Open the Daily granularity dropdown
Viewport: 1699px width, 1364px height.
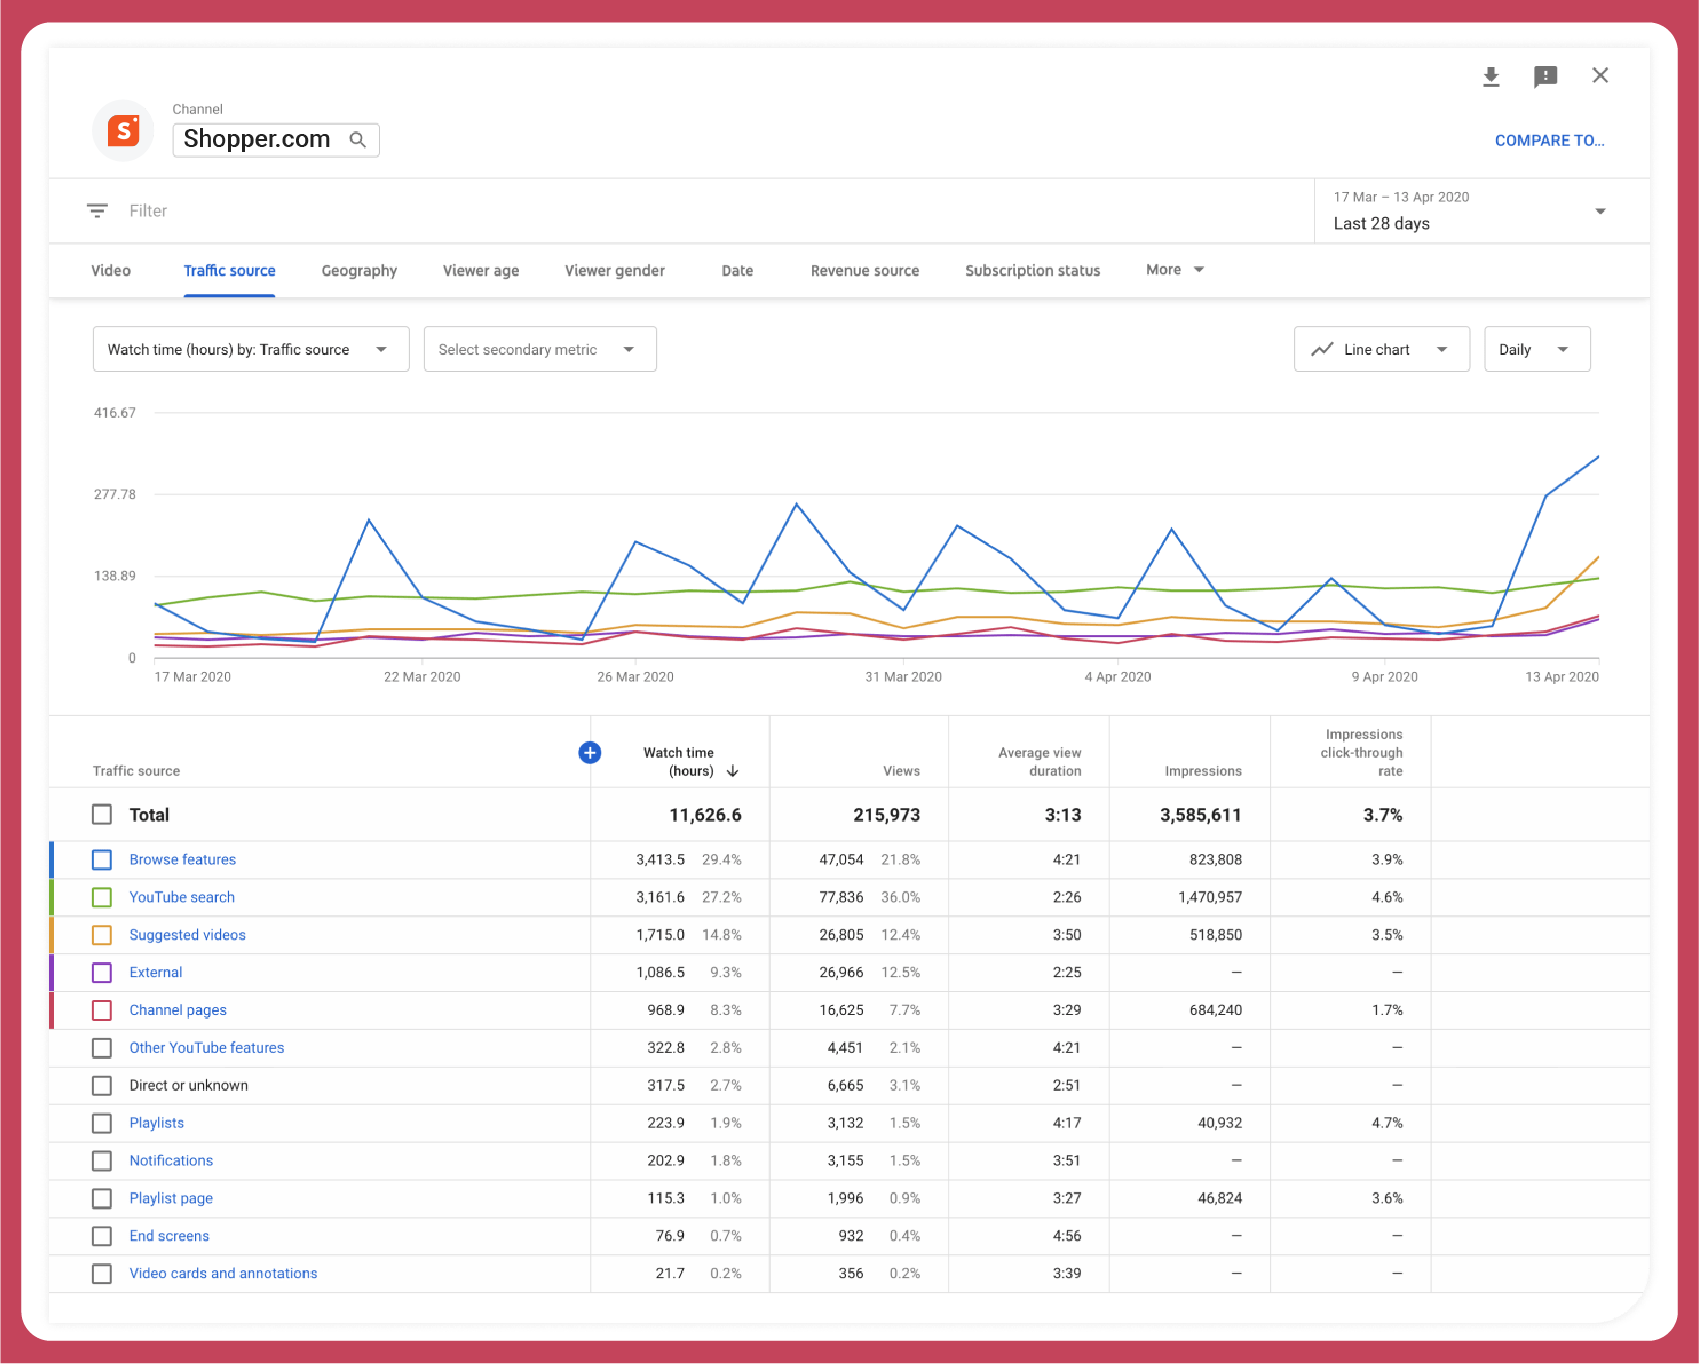(1537, 349)
